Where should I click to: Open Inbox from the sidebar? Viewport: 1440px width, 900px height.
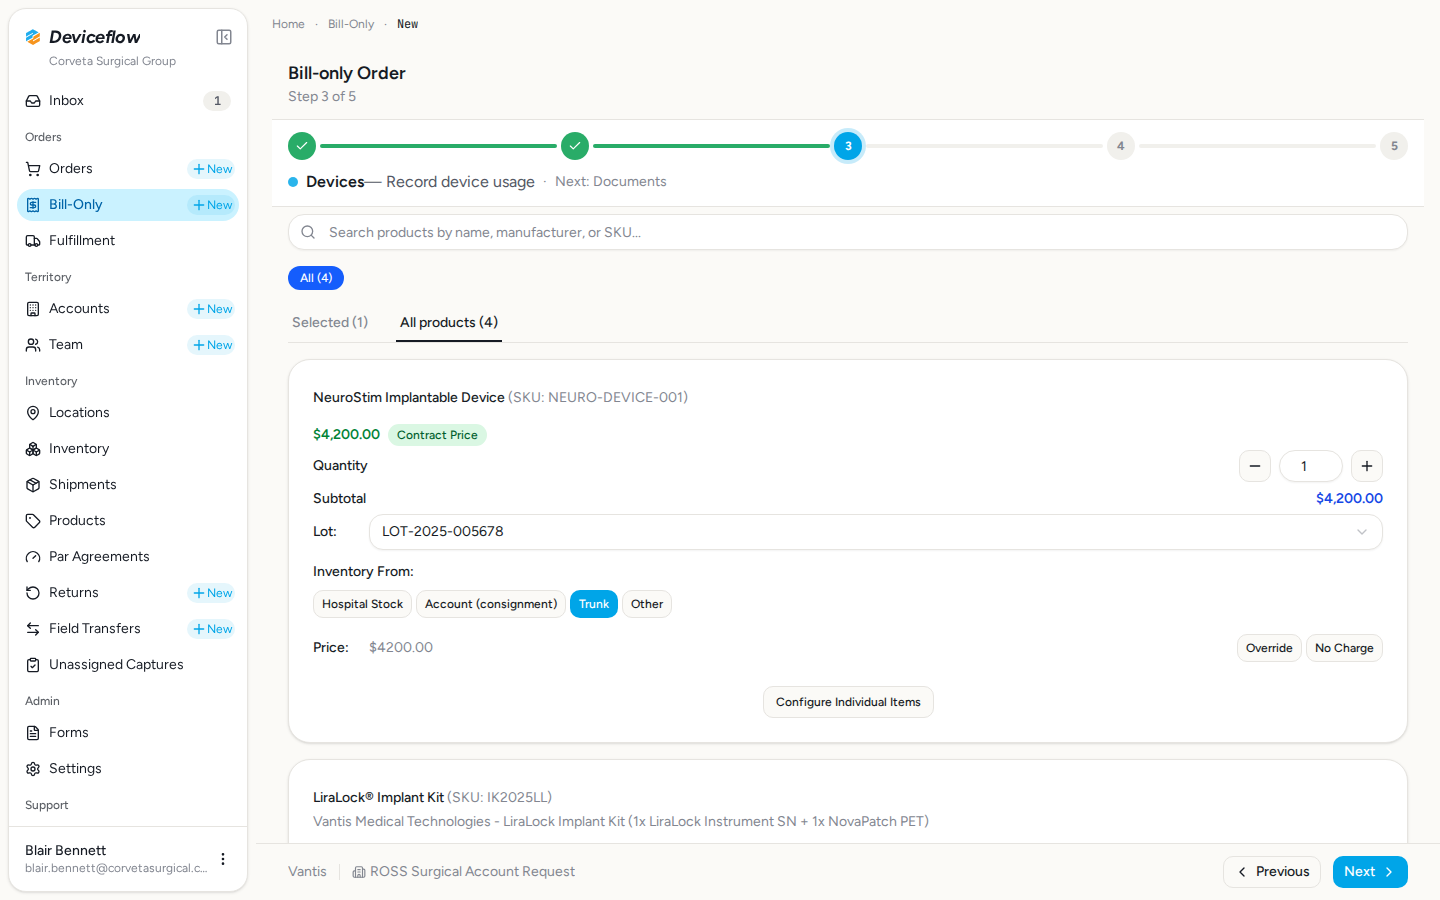point(128,101)
